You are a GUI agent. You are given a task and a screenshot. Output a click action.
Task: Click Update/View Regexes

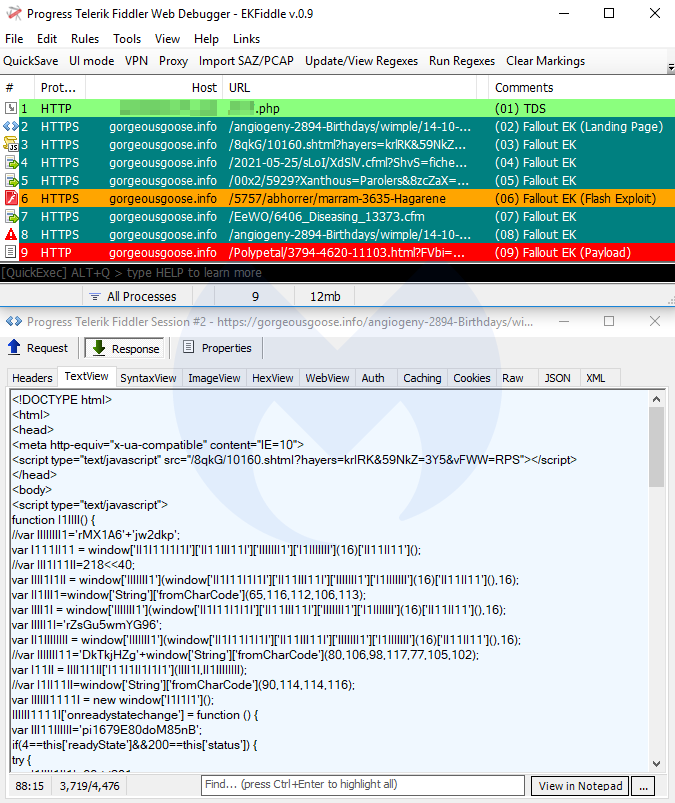pyautogui.click(x=362, y=61)
